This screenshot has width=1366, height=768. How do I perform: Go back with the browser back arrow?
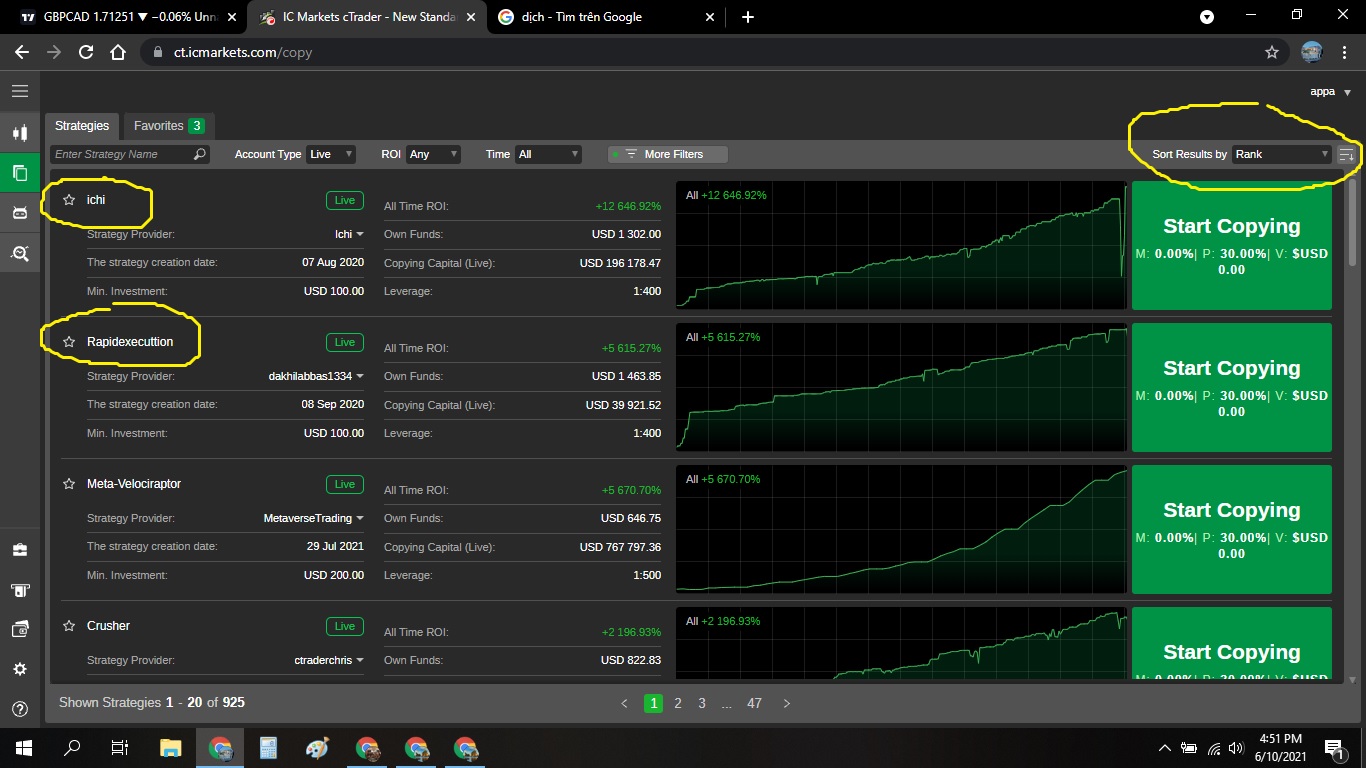click(22, 52)
